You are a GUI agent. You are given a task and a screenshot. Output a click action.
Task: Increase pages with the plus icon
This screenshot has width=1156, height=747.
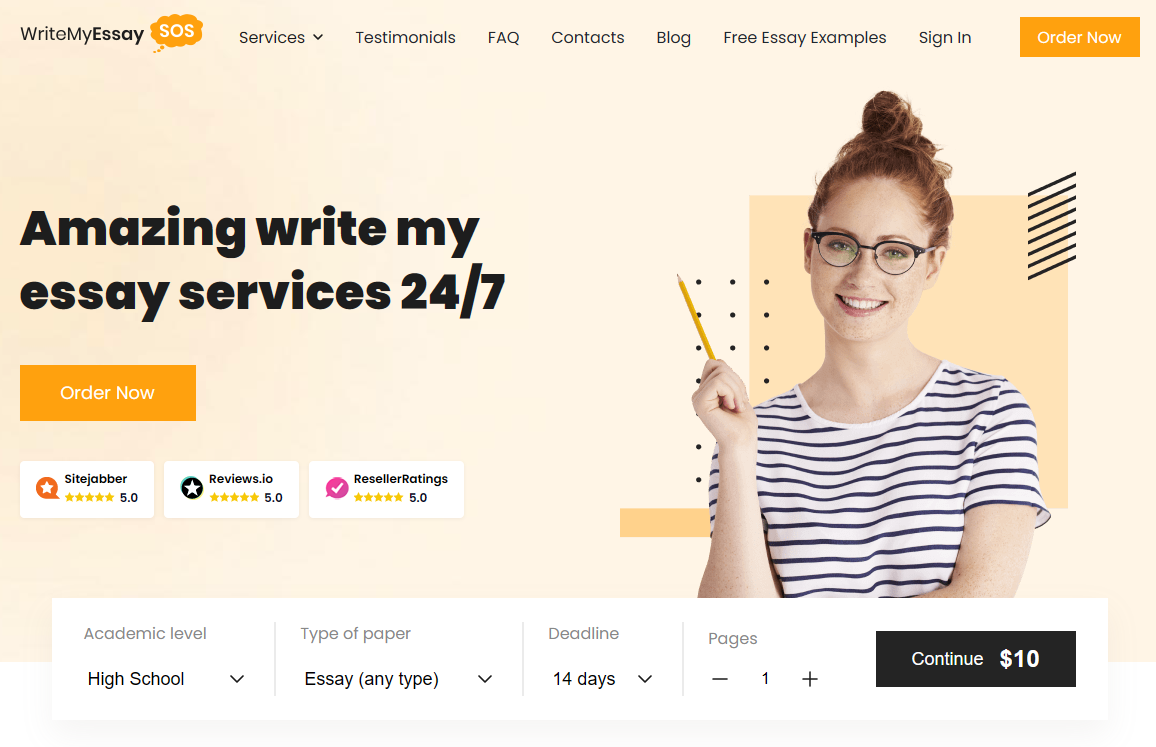coord(809,679)
